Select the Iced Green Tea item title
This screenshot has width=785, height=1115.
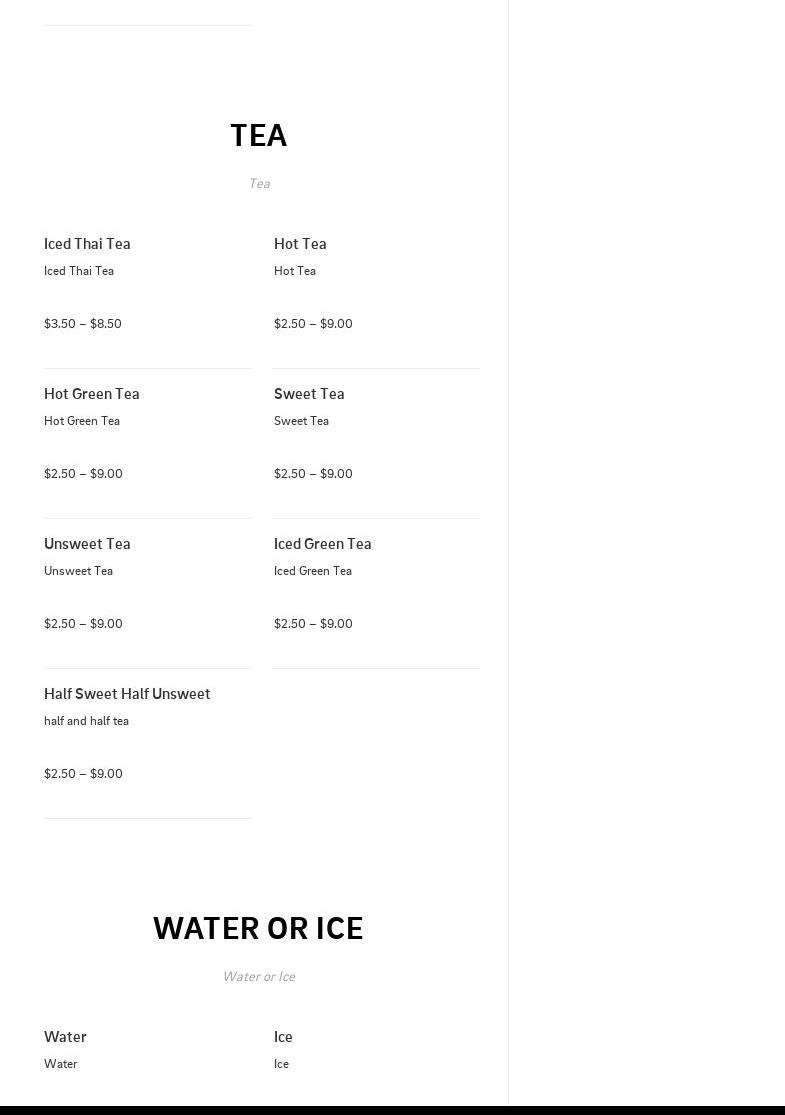(x=322, y=544)
